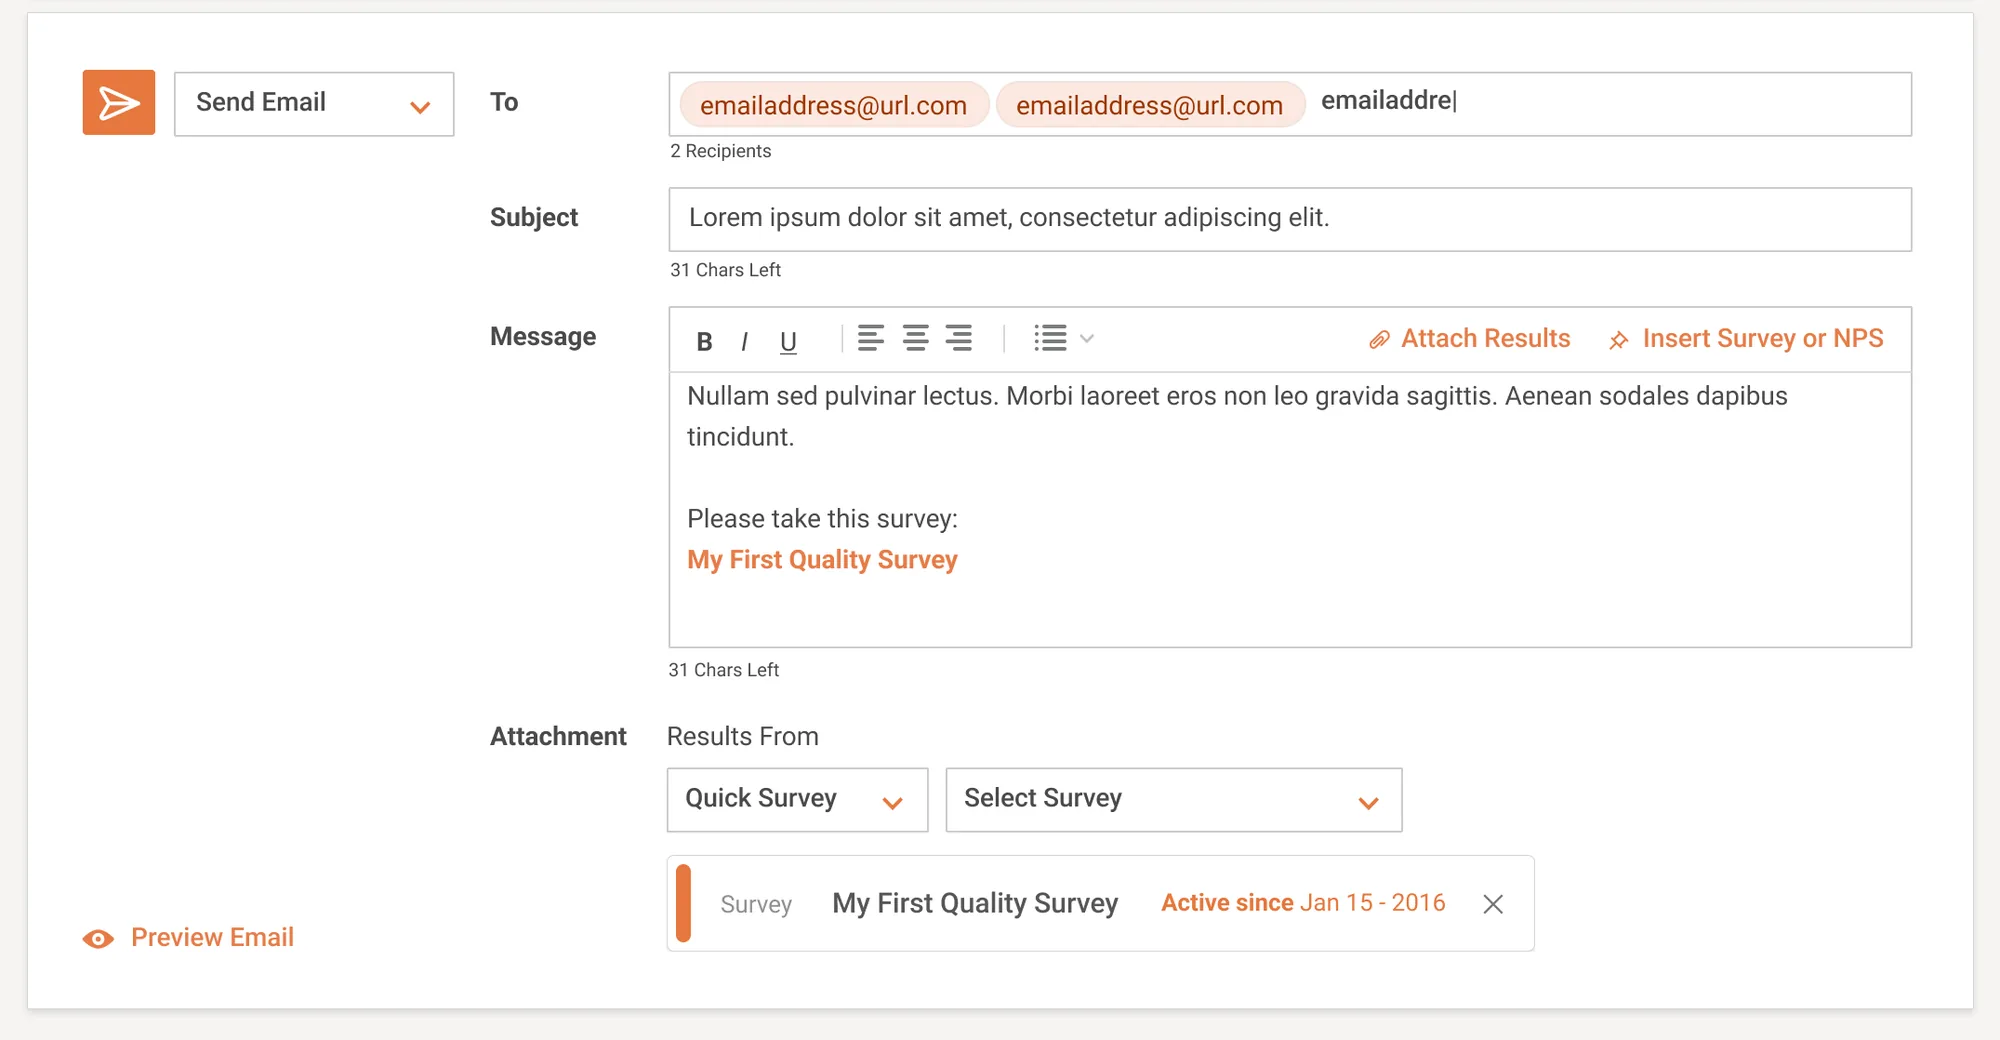Click the Results From label

coord(743,737)
